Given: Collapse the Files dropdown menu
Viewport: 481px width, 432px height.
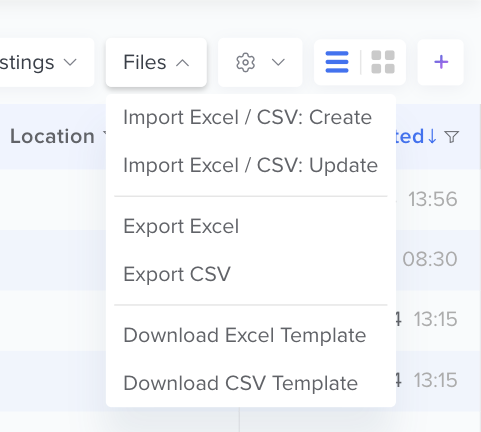Looking at the screenshot, I should pyautogui.click(x=156, y=62).
